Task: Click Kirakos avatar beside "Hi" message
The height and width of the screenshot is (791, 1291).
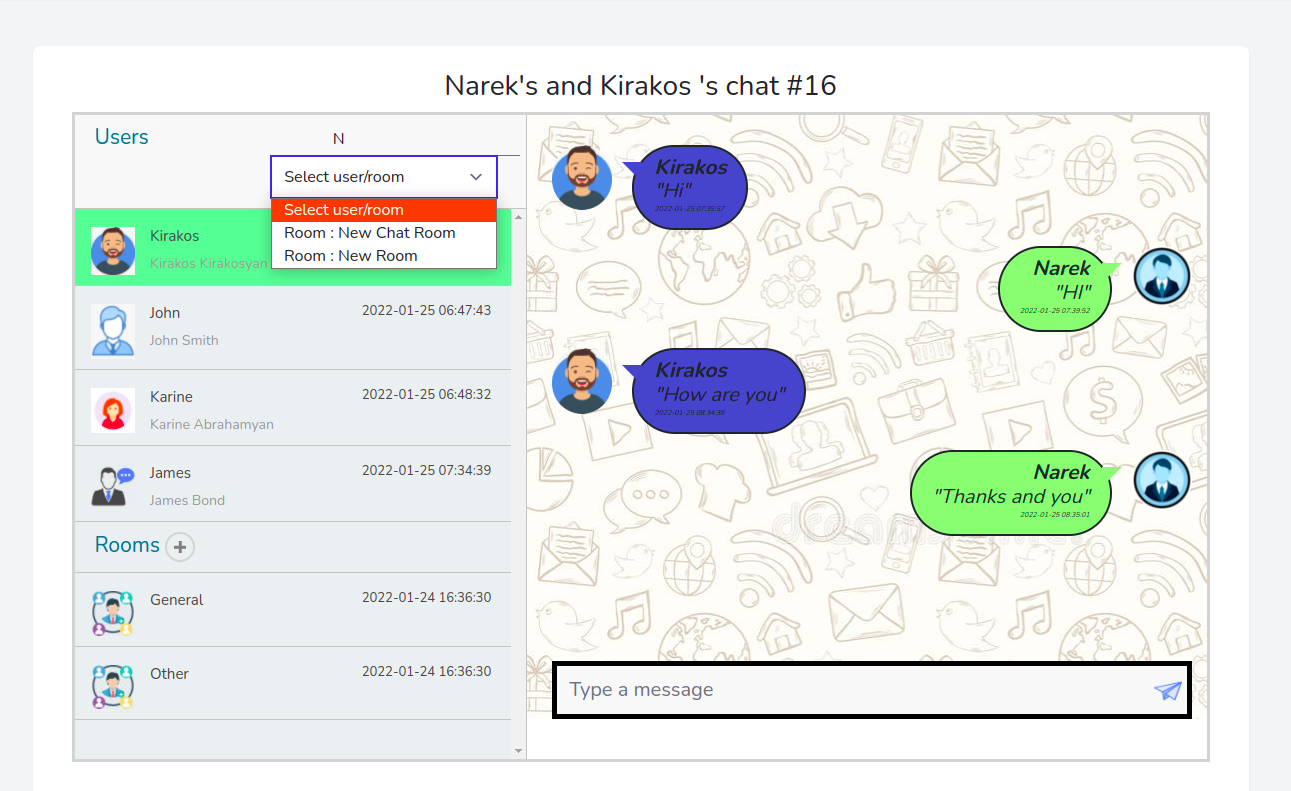Action: (x=582, y=178)
